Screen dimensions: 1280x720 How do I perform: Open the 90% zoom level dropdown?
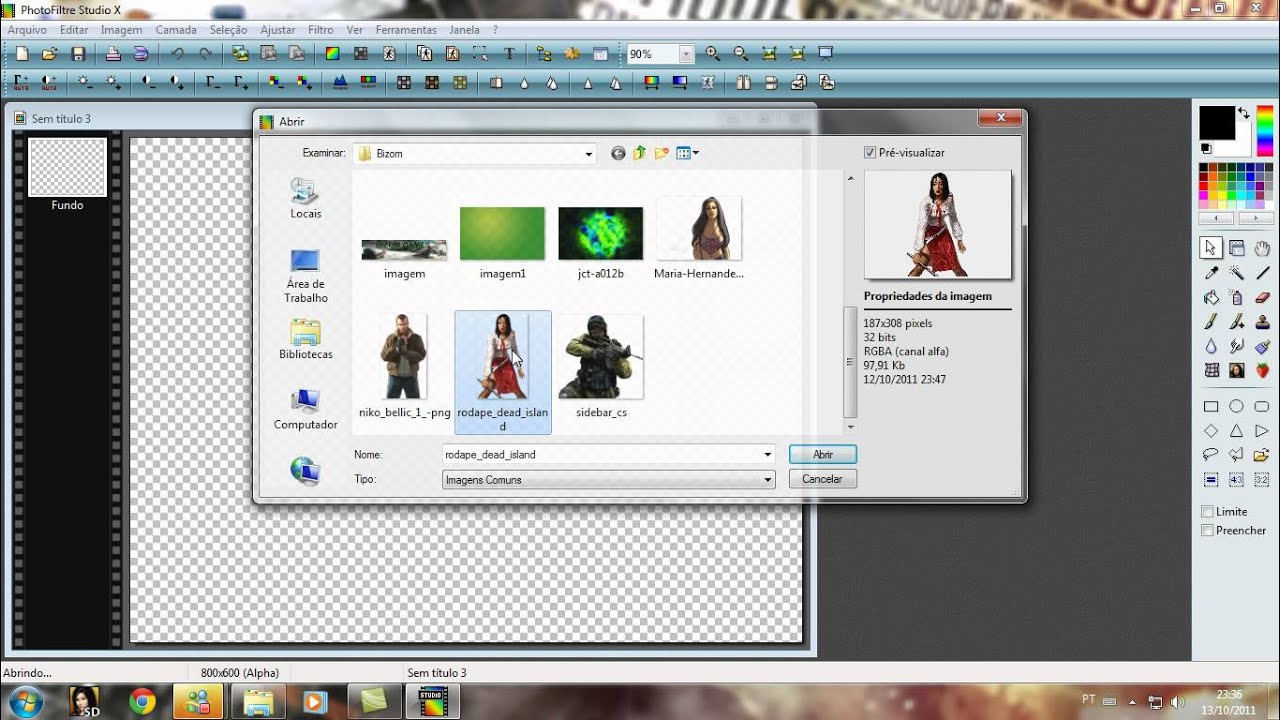(686, 54)
